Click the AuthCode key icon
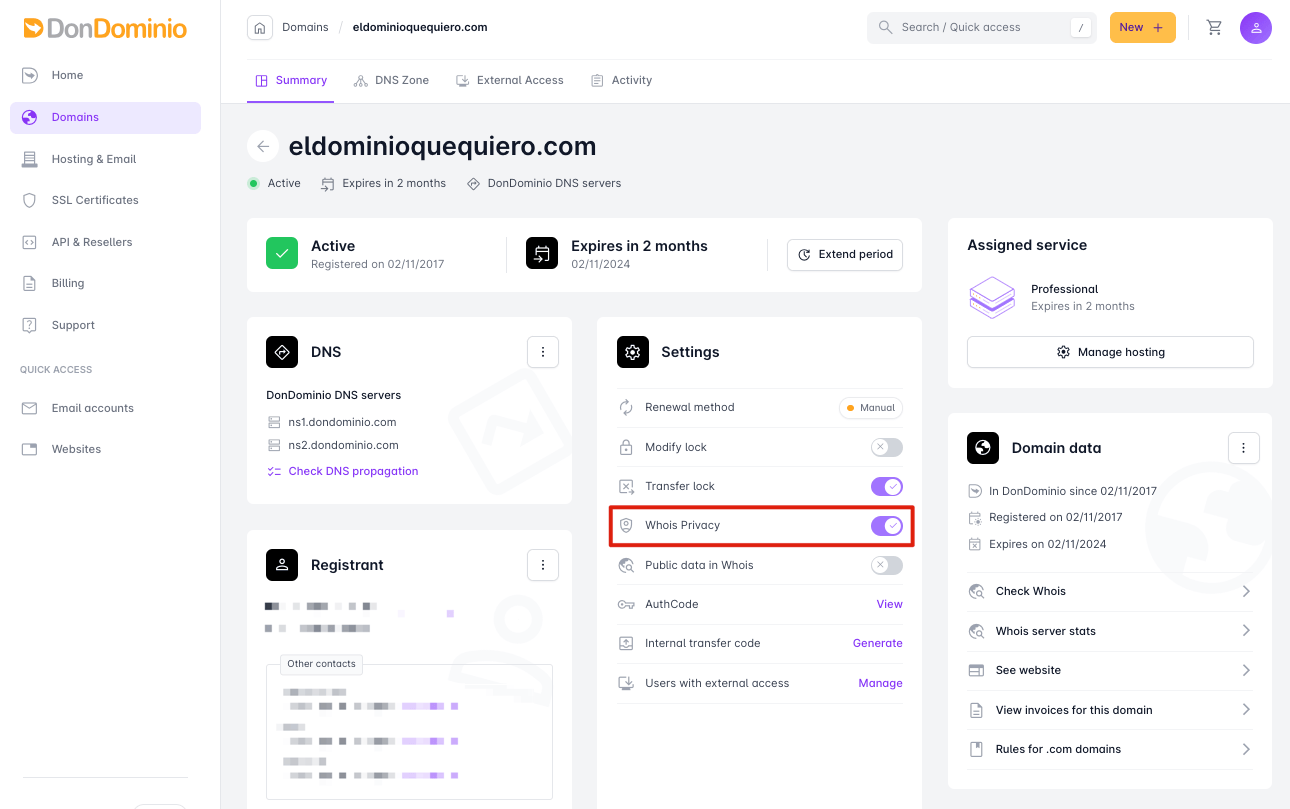1290x809 pixels. tap(626, 604)
